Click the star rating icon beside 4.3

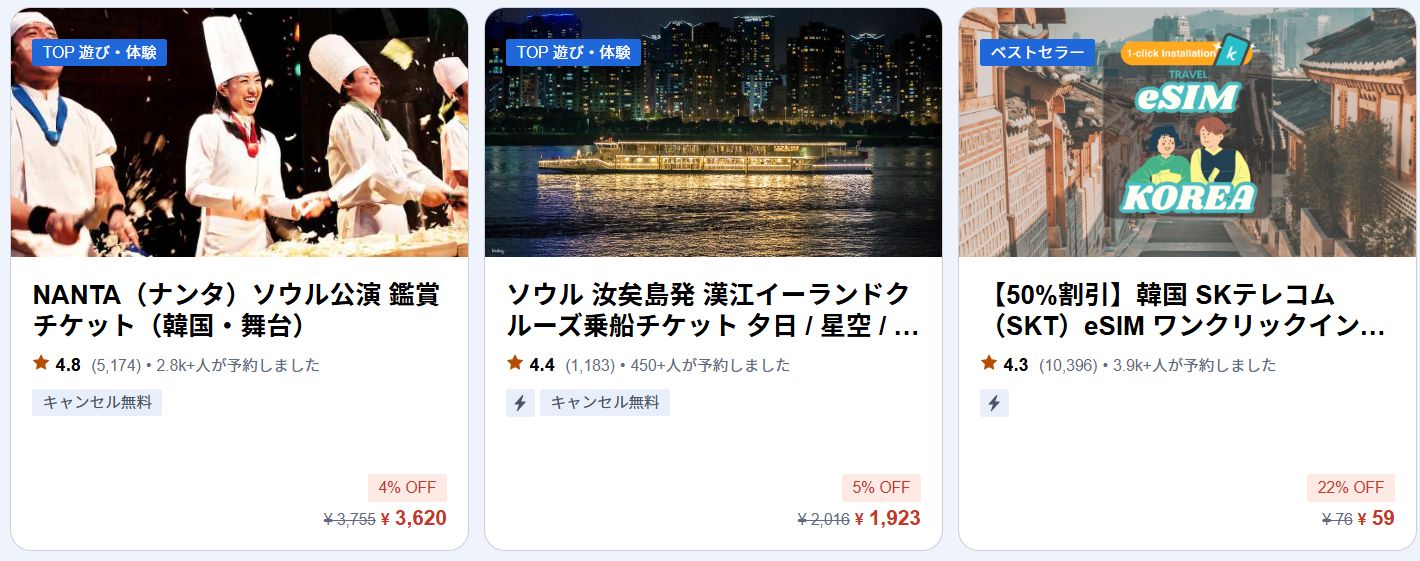point(989,363)
